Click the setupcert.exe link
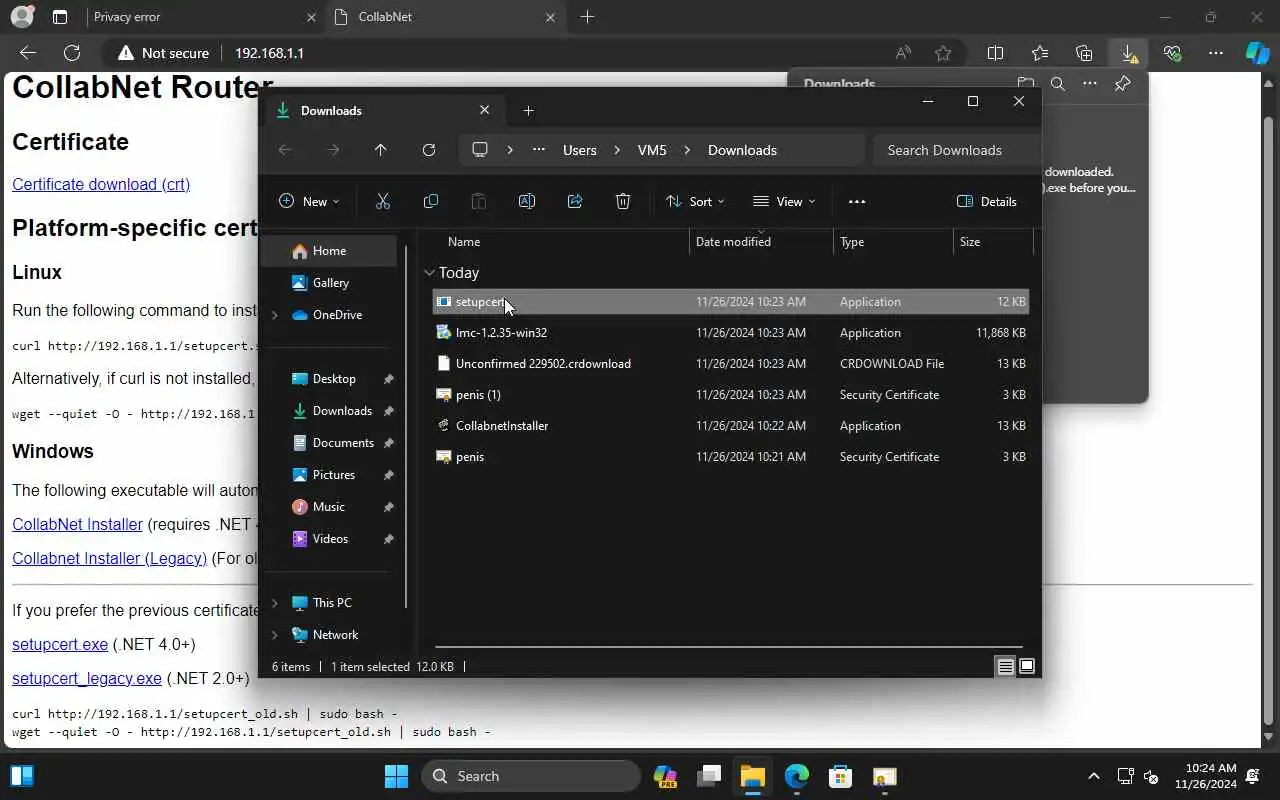 tap(60, 644)
